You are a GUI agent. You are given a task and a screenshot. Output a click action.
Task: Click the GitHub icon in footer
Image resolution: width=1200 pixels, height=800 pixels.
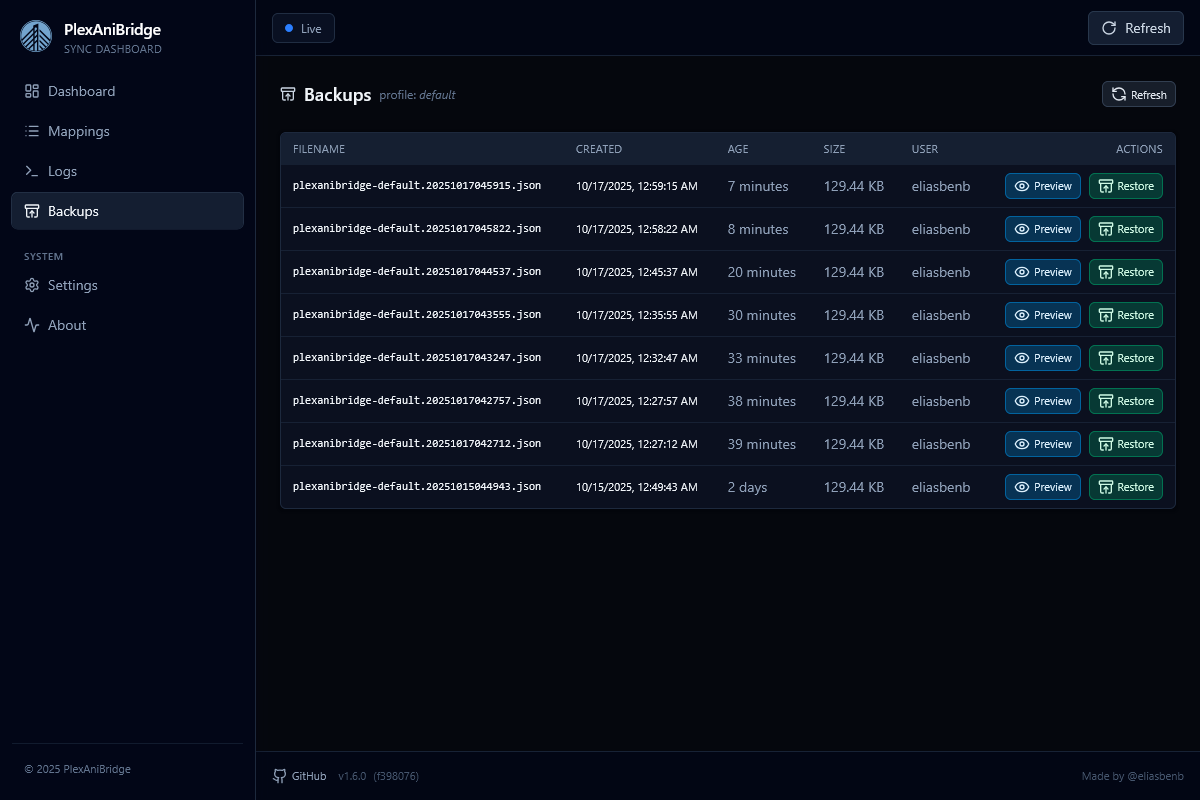point(280,776)
